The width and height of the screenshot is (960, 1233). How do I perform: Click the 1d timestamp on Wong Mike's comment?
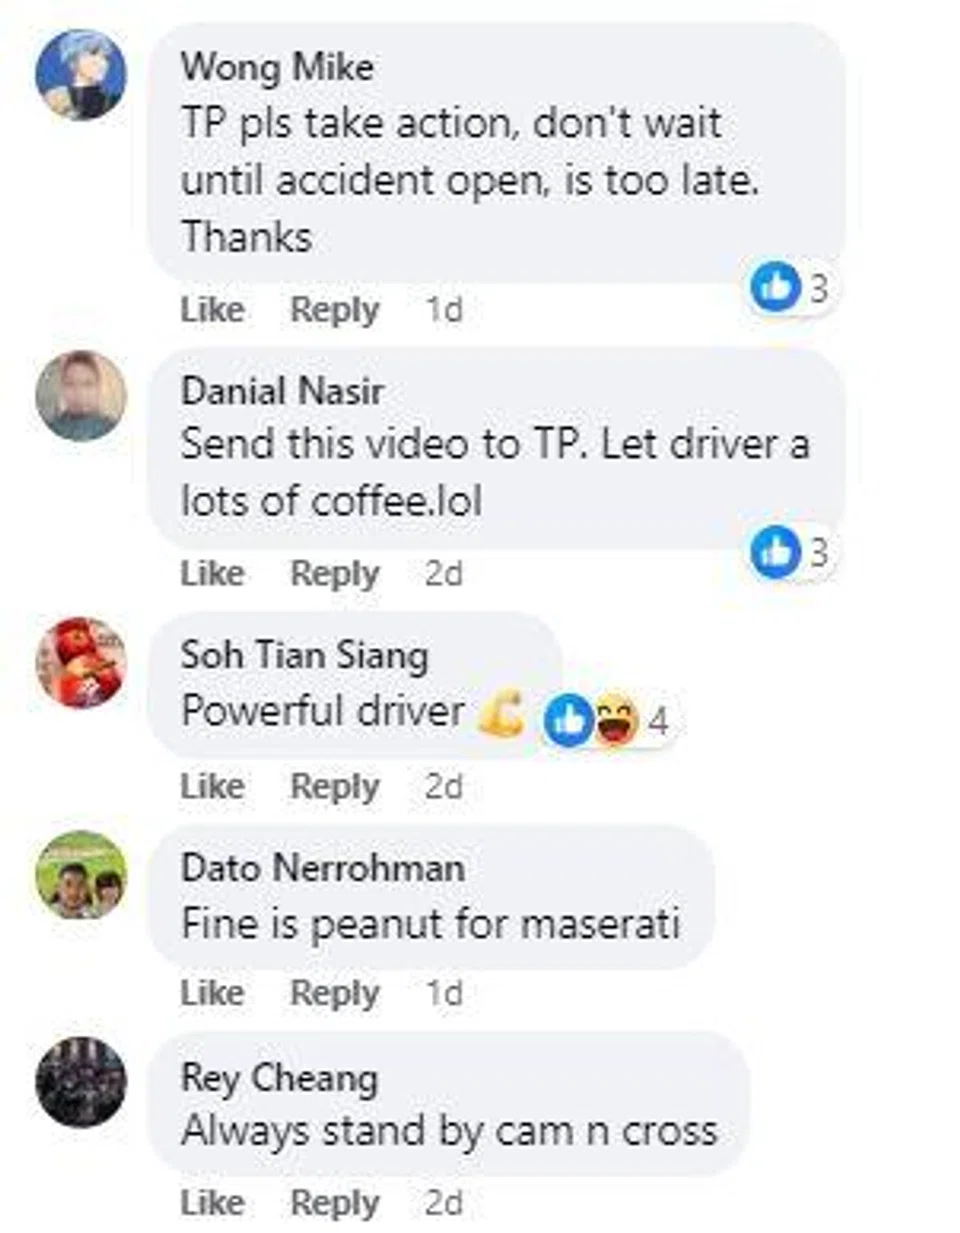click(x=444, y=310)
